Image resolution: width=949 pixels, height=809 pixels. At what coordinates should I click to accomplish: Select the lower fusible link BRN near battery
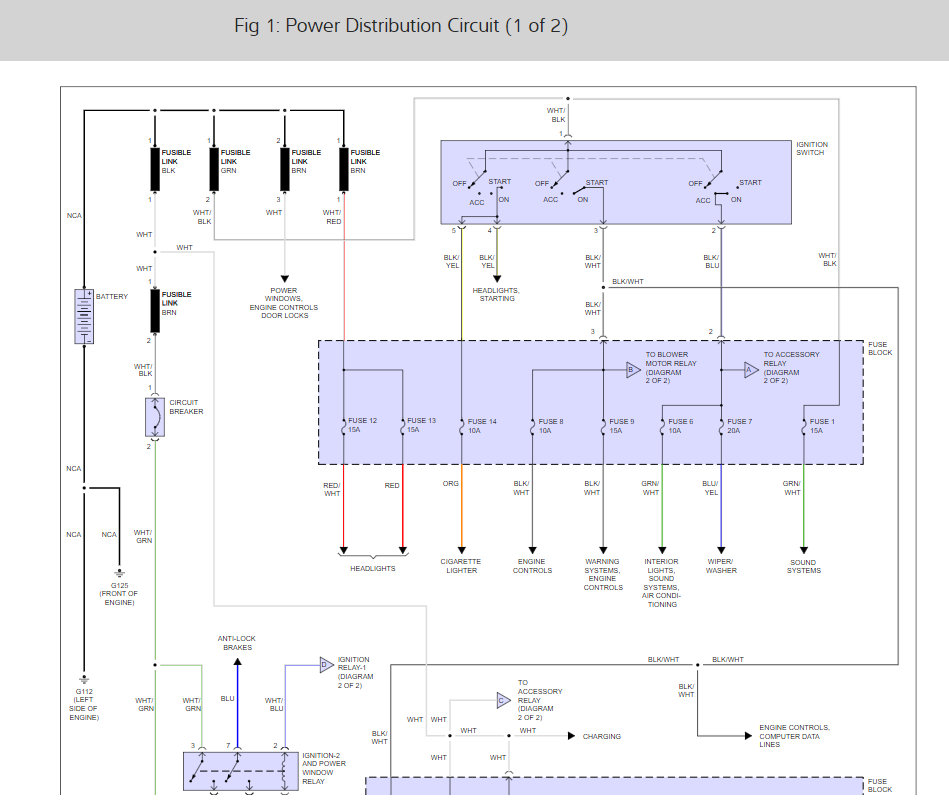[x=155, y=311]
